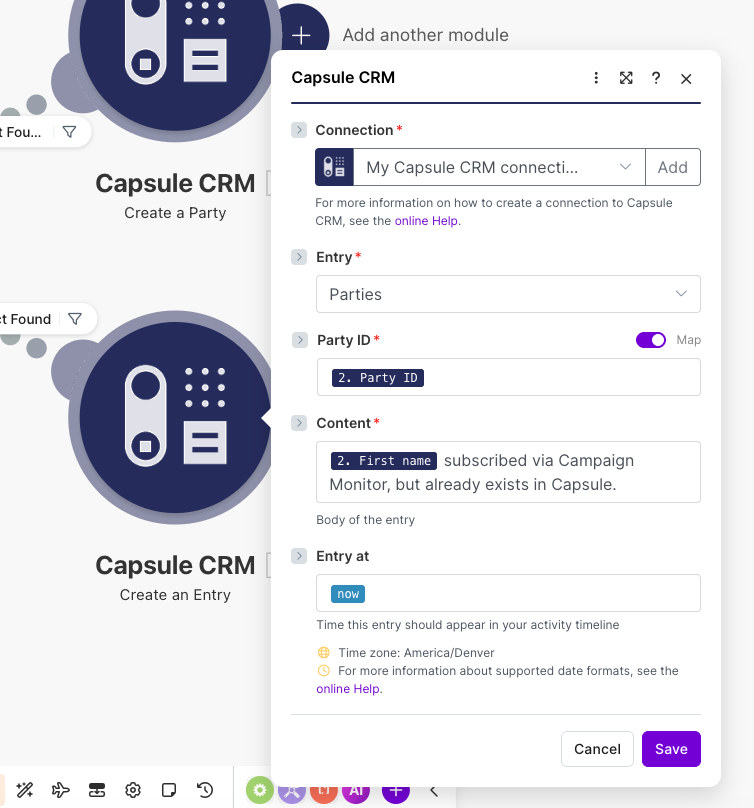Select the magic wand tool in the bottom toolbar
This screenshot has width=754, height=808.
pyautogui.click(x=25, y=790)
